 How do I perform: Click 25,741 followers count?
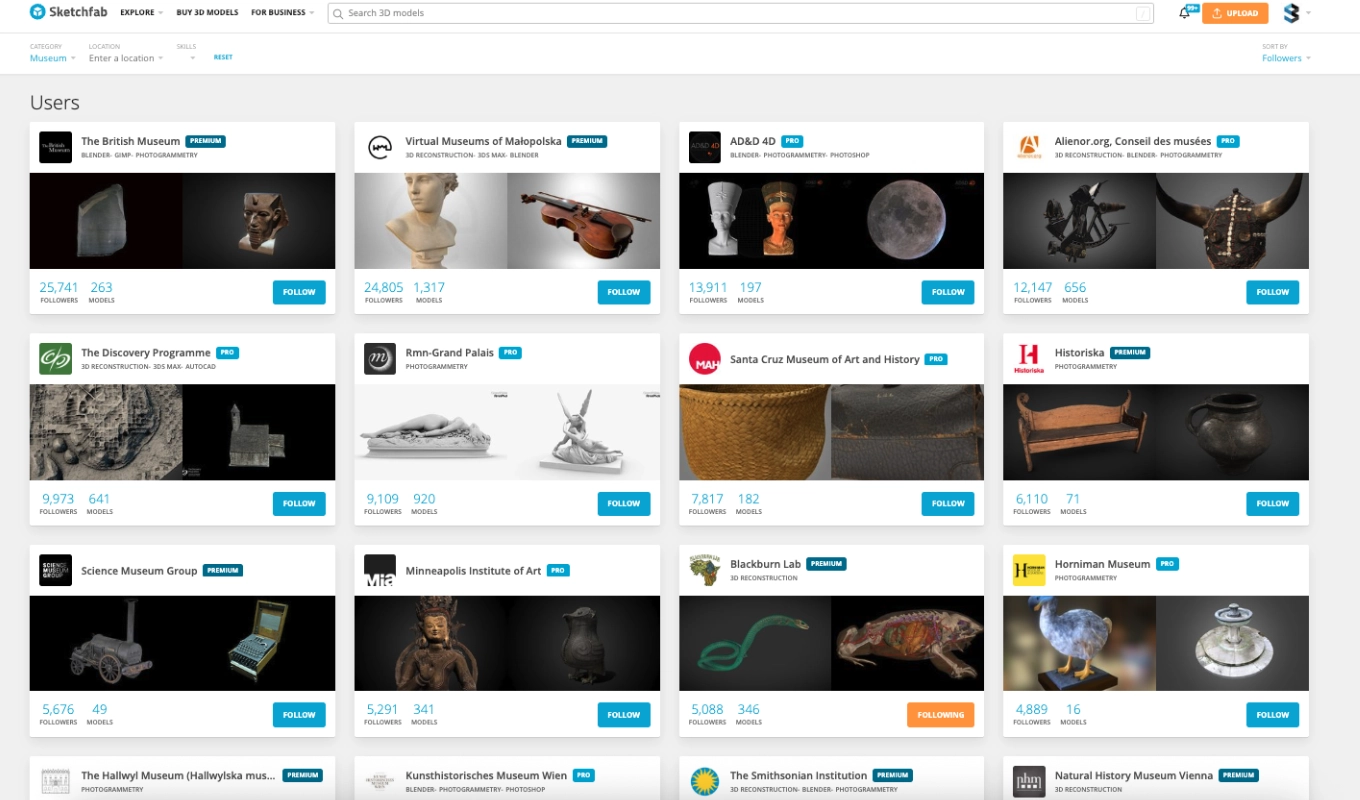pyautogui.click(x=59, y=287)
